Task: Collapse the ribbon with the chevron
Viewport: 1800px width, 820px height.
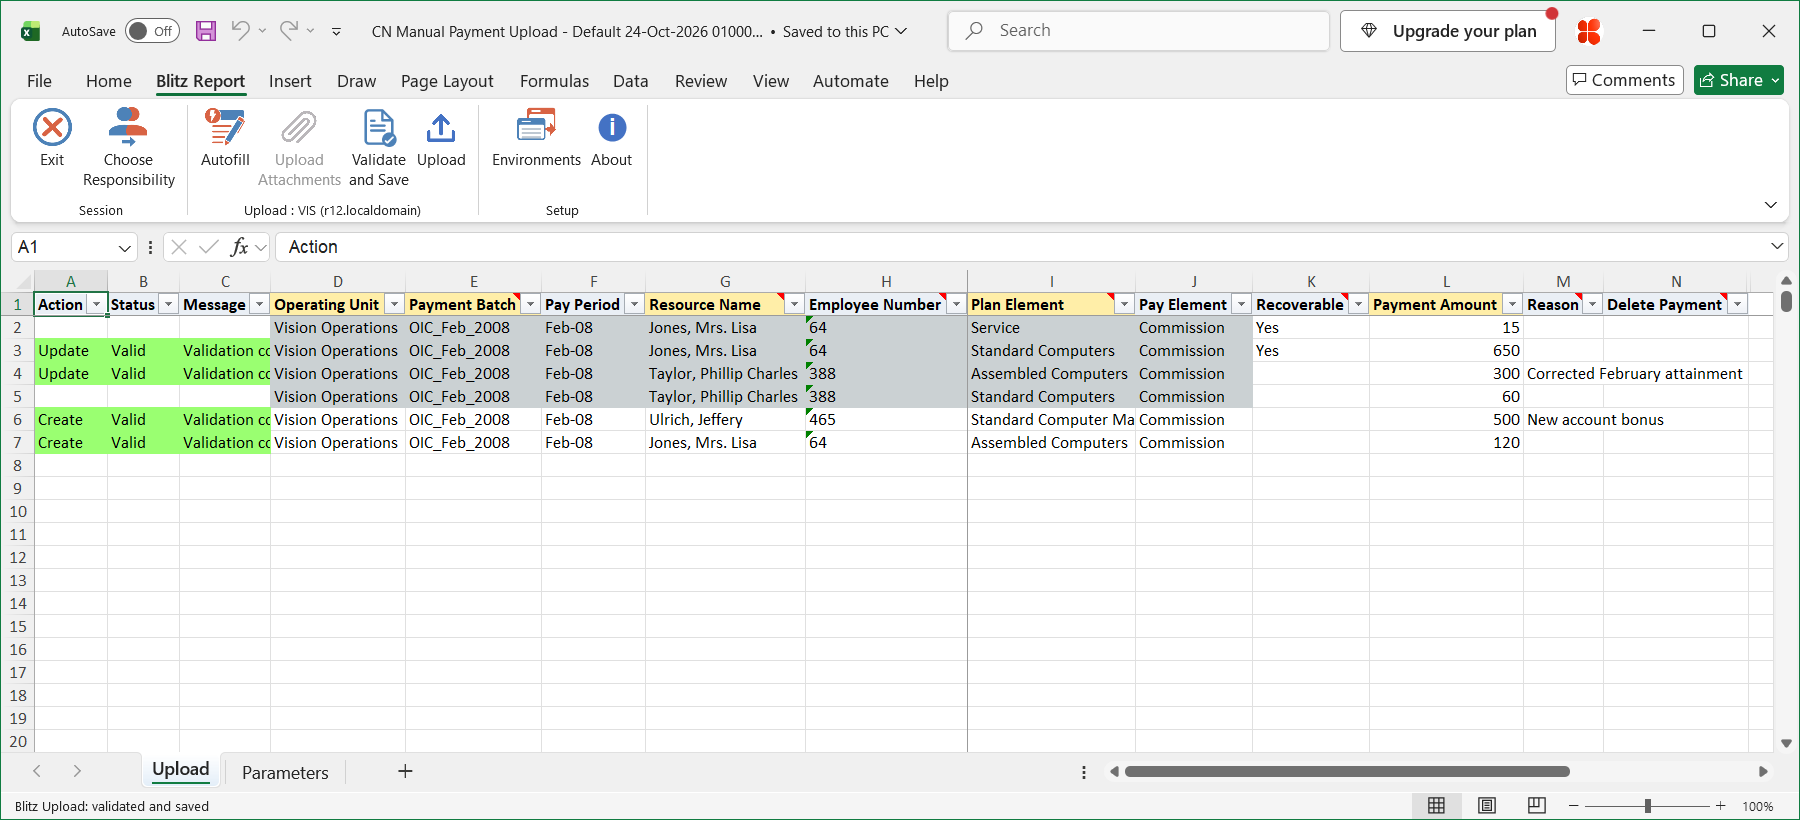Action: coord(1770,205)
